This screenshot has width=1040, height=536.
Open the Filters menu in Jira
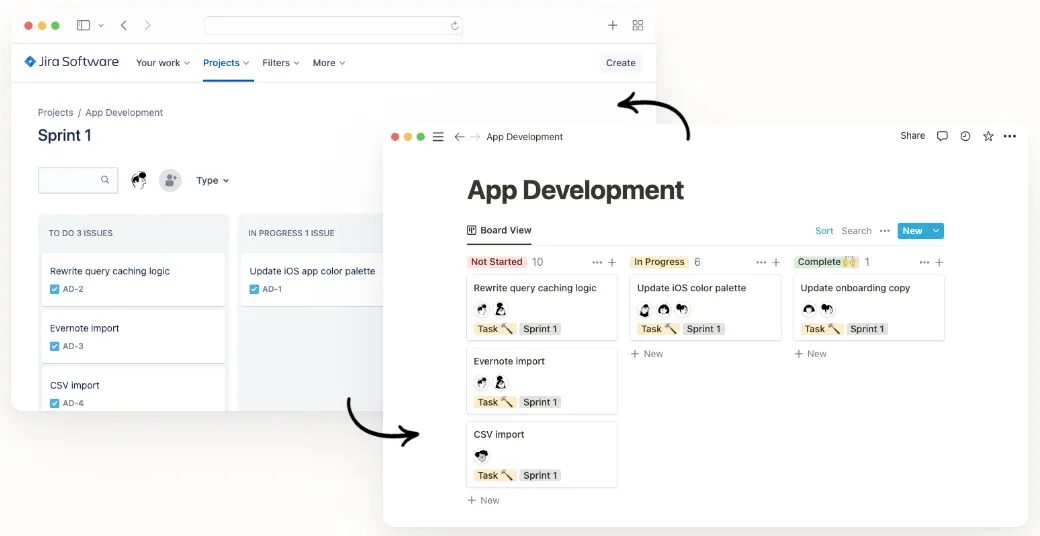(x=281, y=62)
